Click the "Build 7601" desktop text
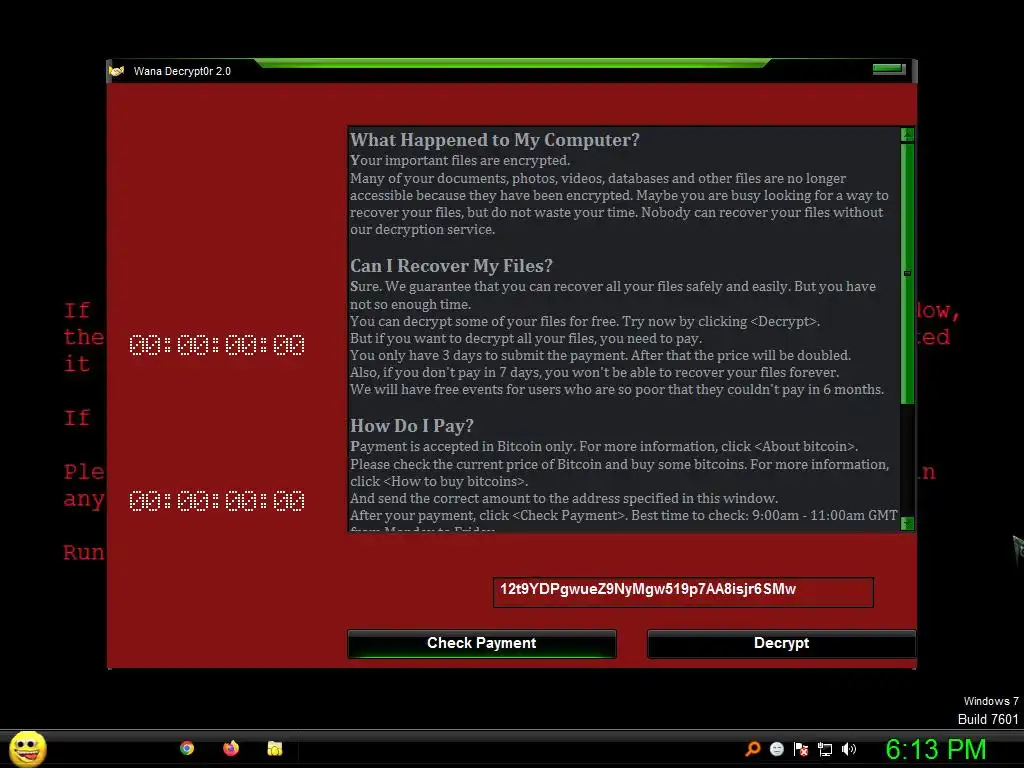The width and height of the screenshot is (1024, 768). click(x=988, y=719)
